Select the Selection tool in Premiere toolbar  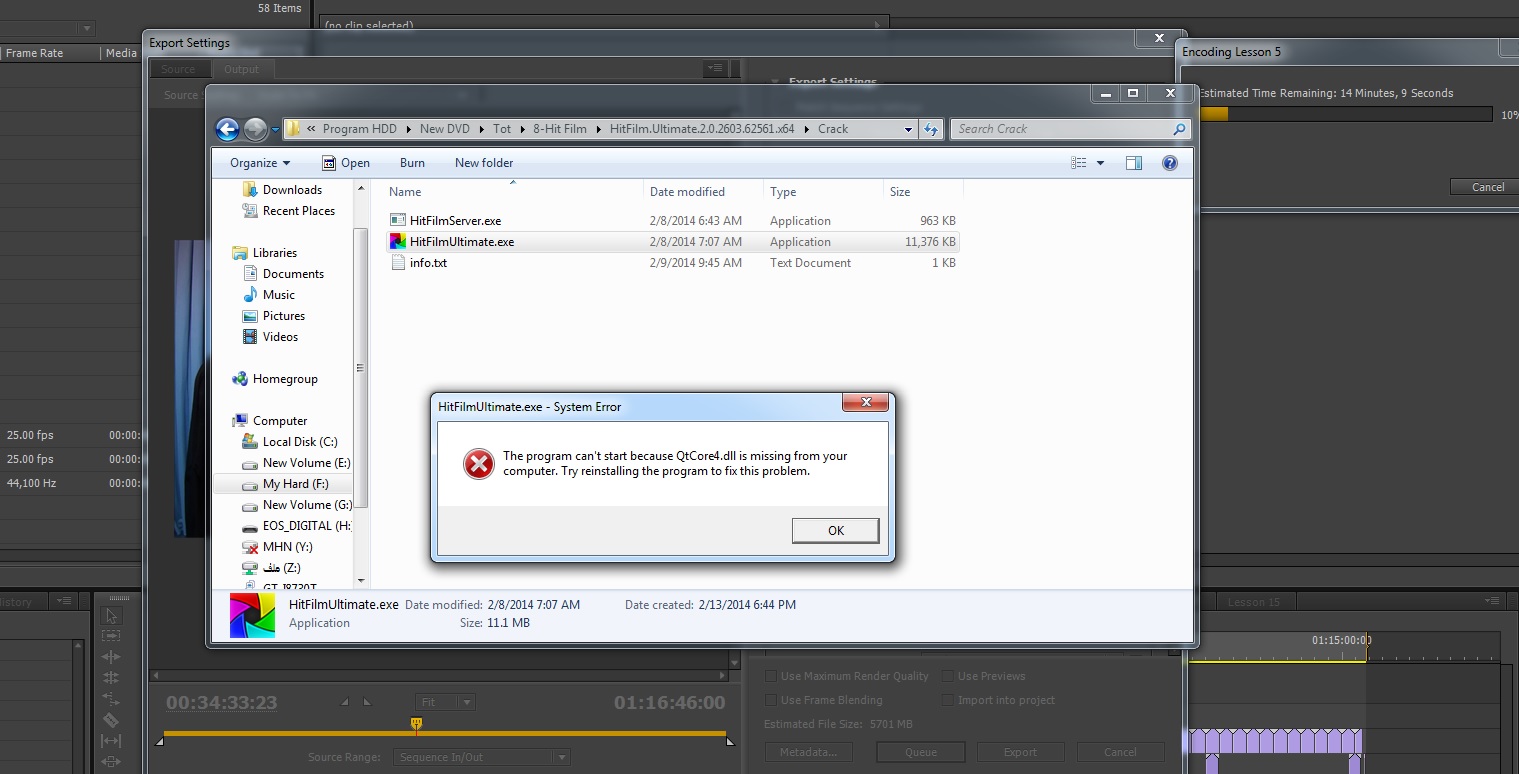[x=111, y=615]
